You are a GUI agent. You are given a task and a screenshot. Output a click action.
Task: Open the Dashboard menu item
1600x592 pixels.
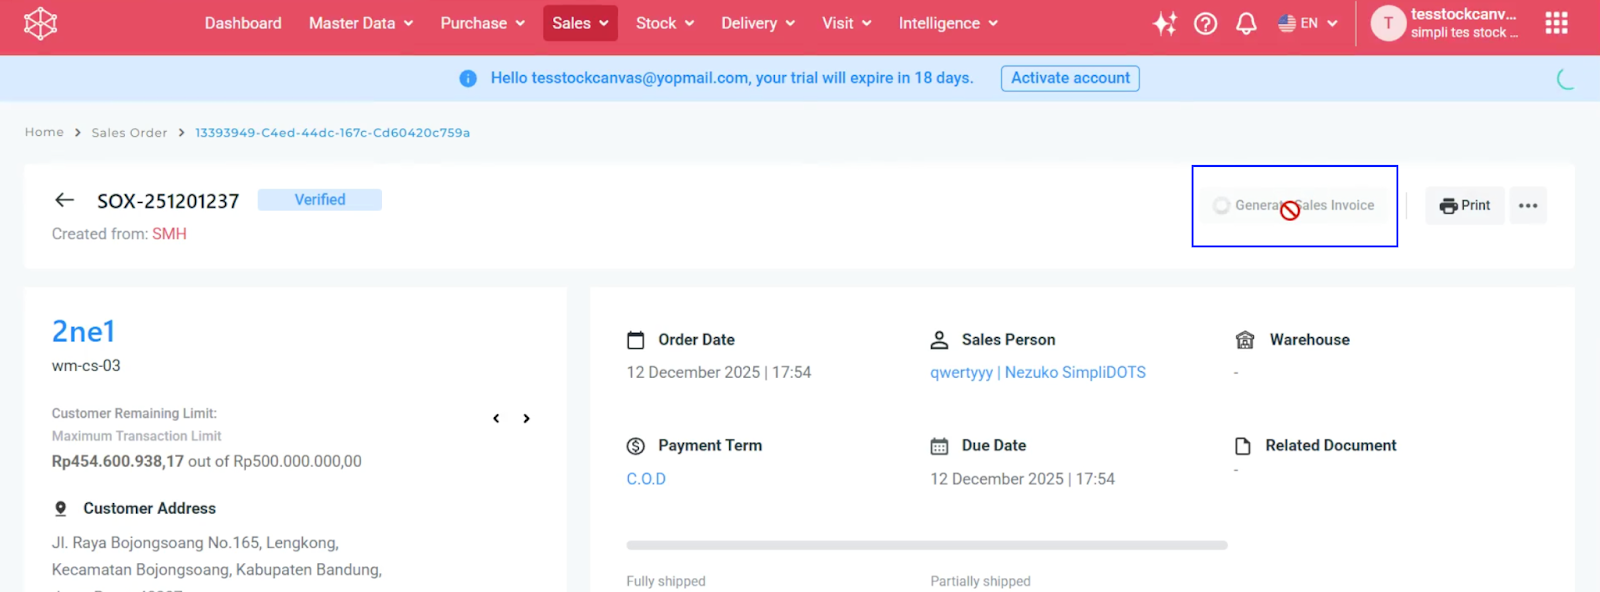pyautogui.click(x=243, y=23)
